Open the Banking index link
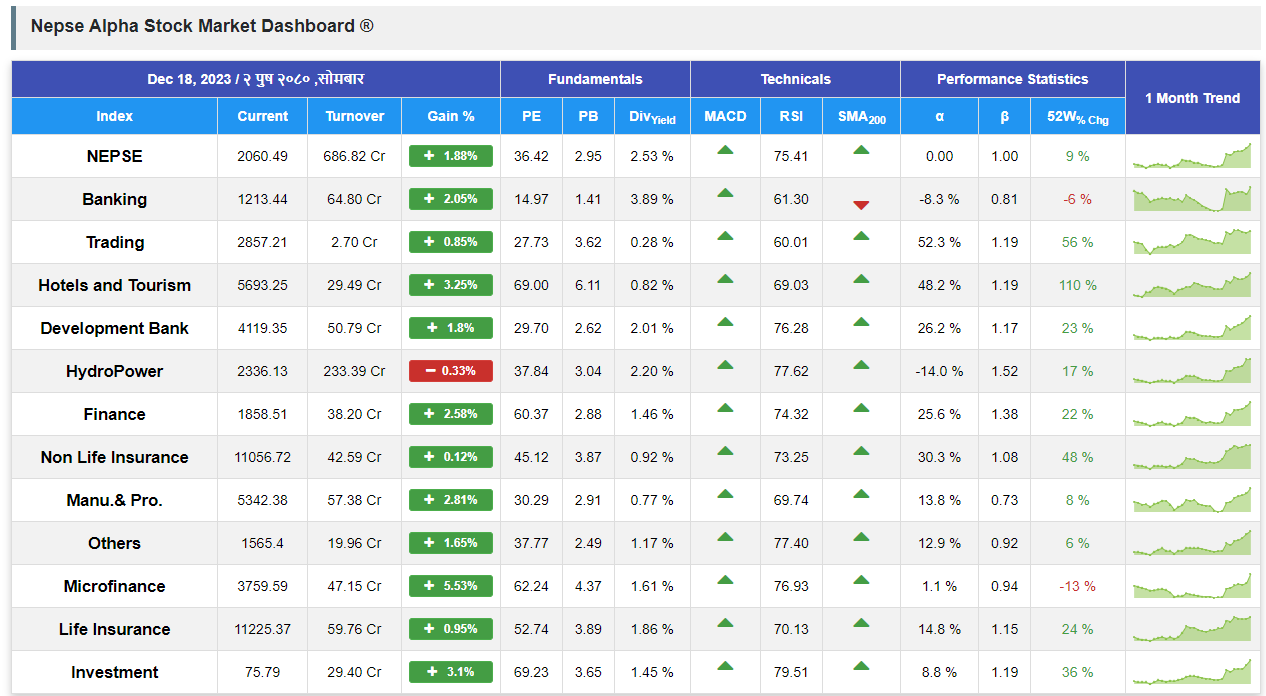 [x=115, y=200]
